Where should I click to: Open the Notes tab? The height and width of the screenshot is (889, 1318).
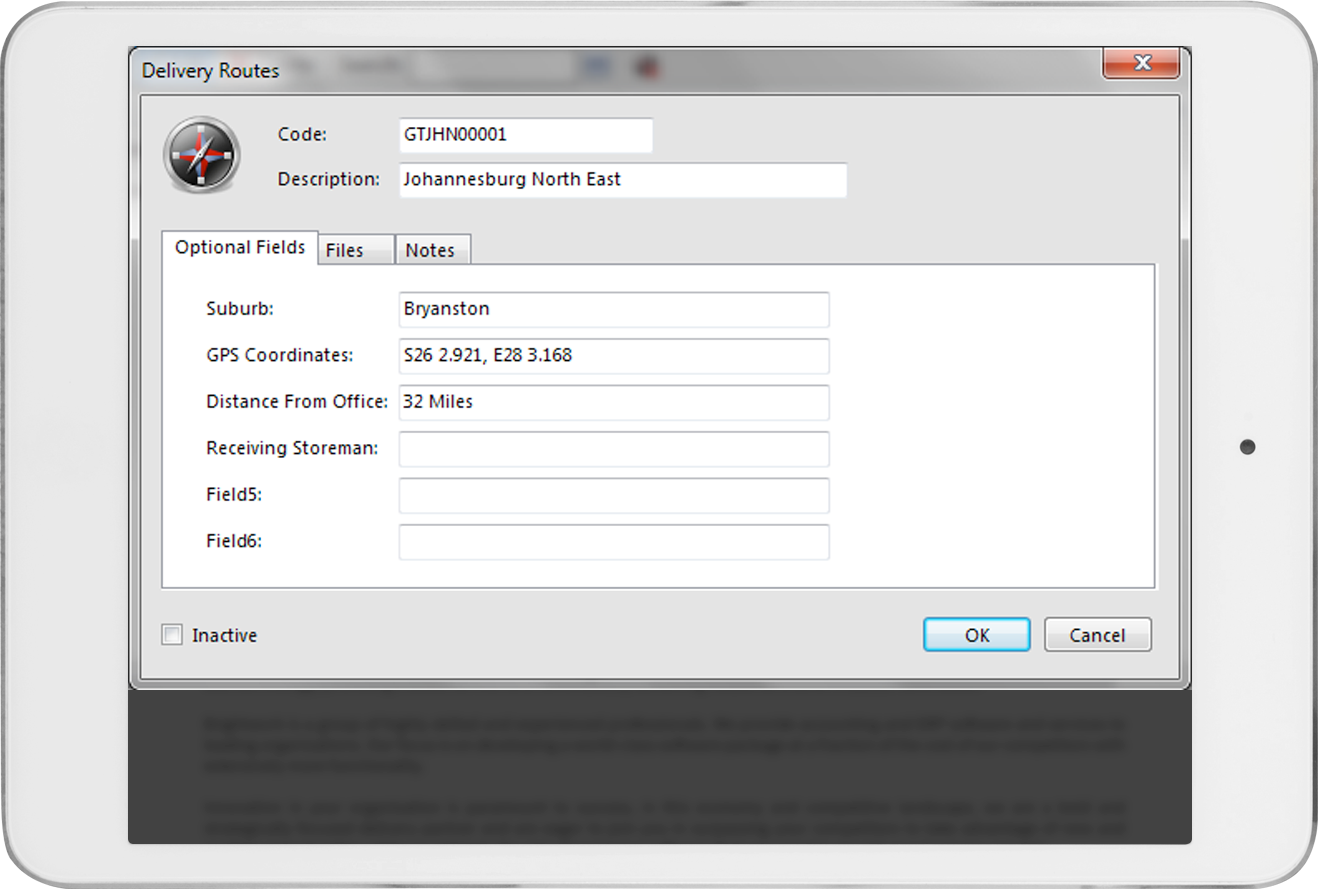[431, 250]
